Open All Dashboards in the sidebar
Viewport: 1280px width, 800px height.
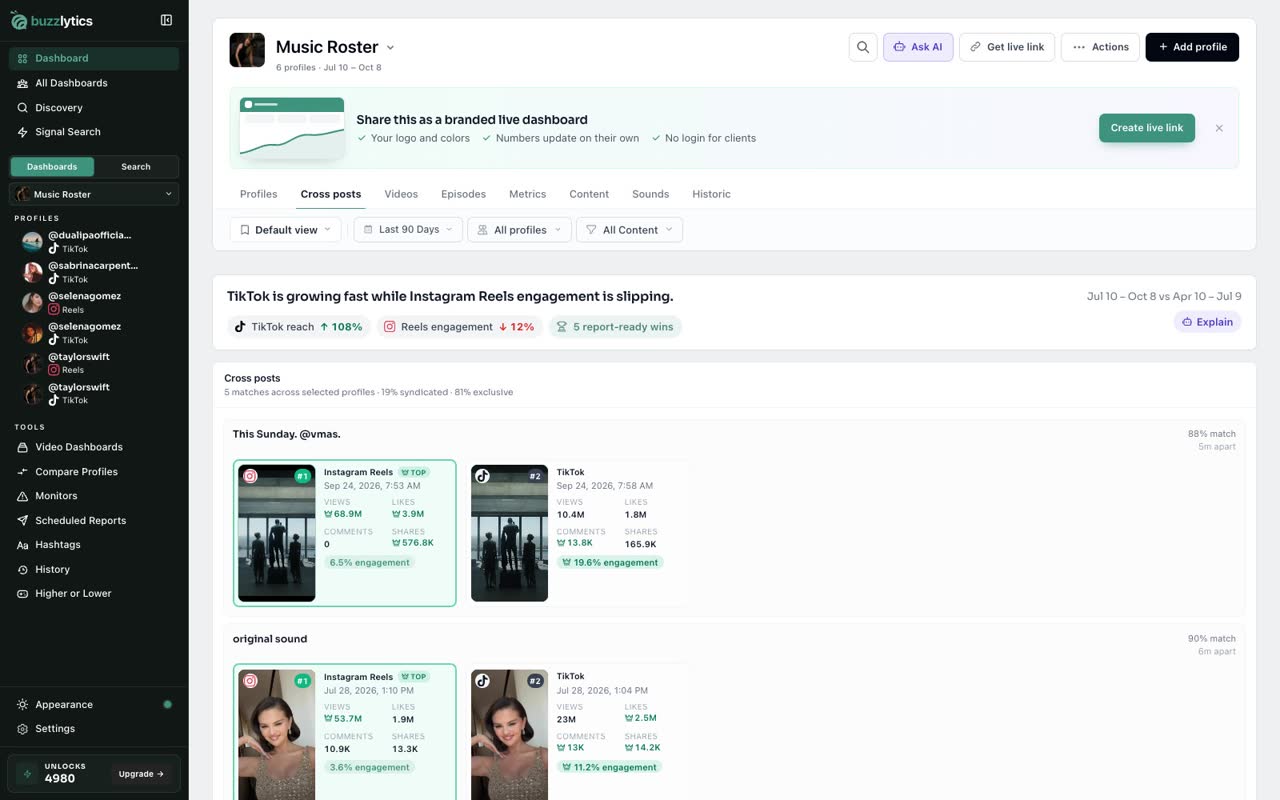(94, 83)
